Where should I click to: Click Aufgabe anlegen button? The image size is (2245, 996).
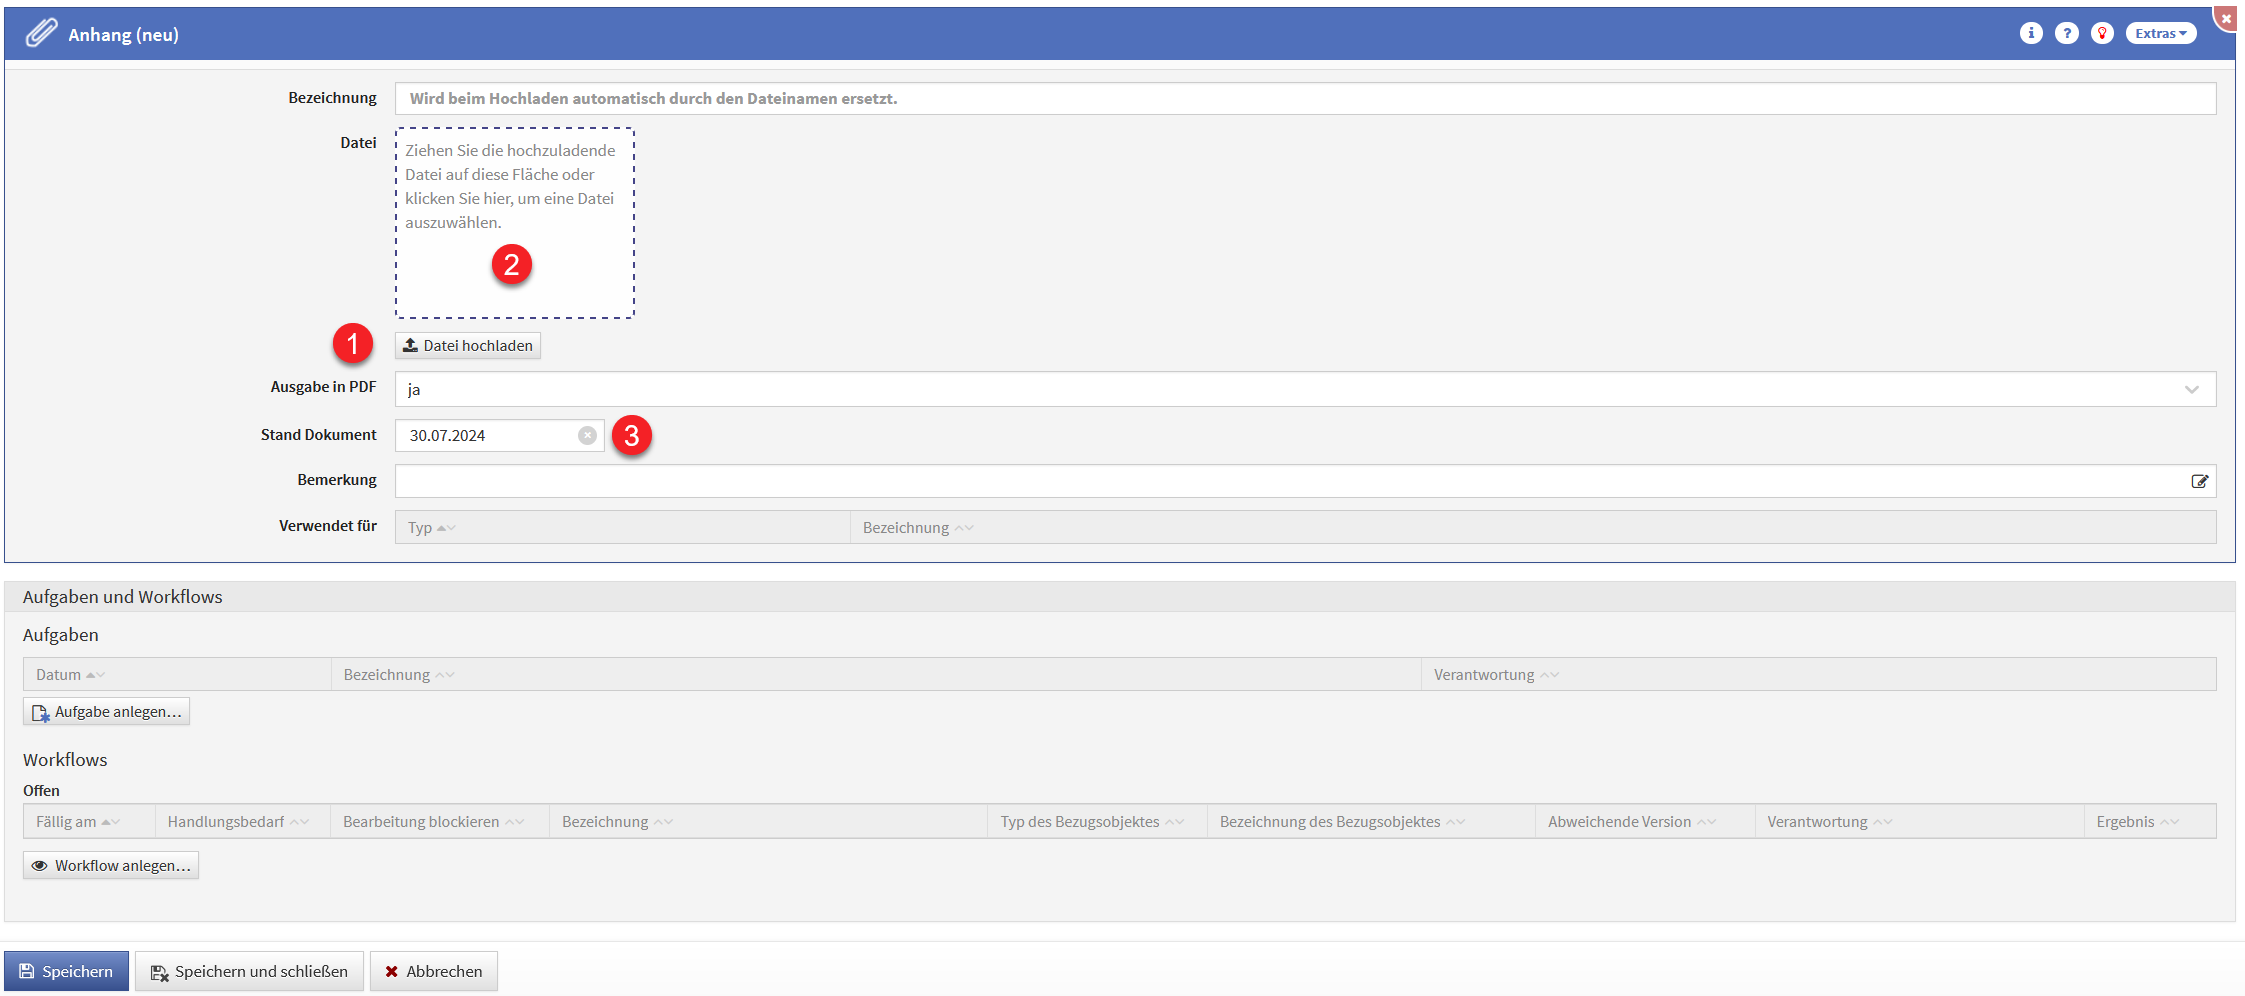coord(107,711)
